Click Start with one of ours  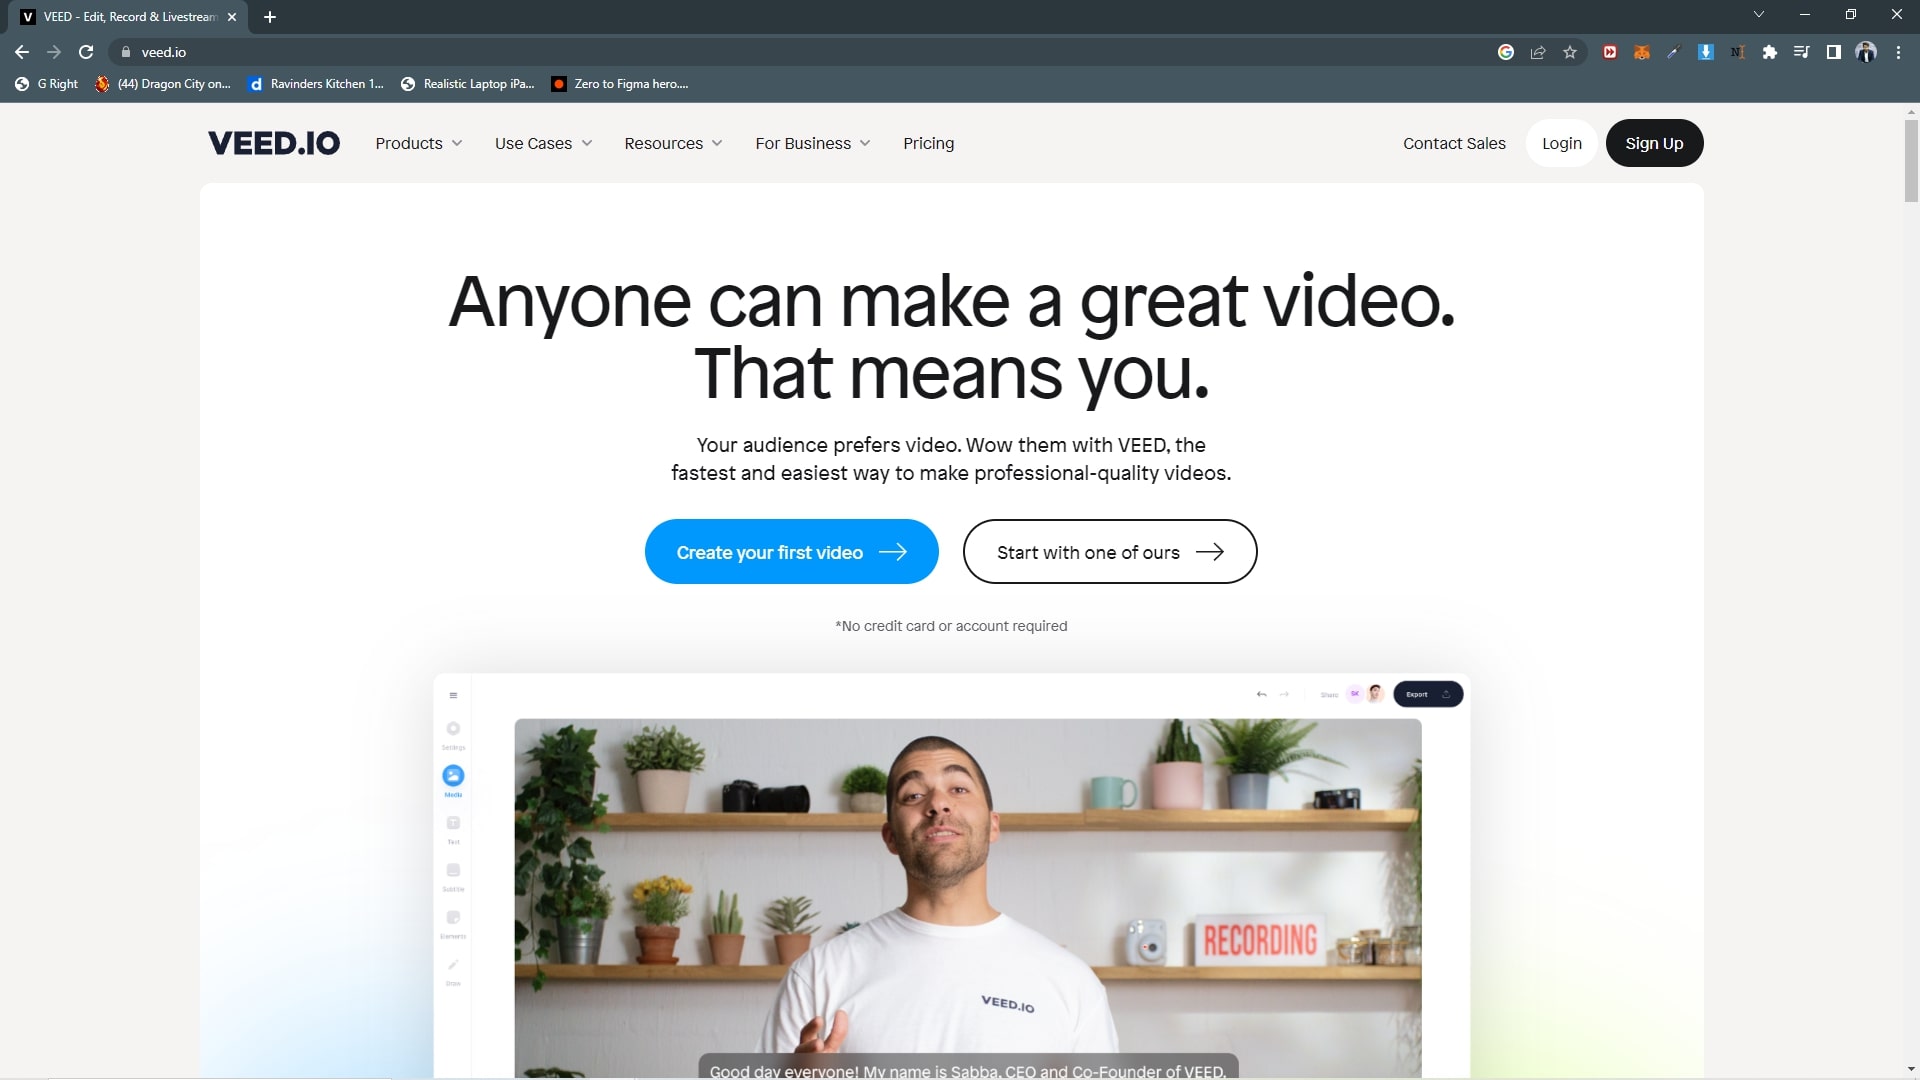1109,552
